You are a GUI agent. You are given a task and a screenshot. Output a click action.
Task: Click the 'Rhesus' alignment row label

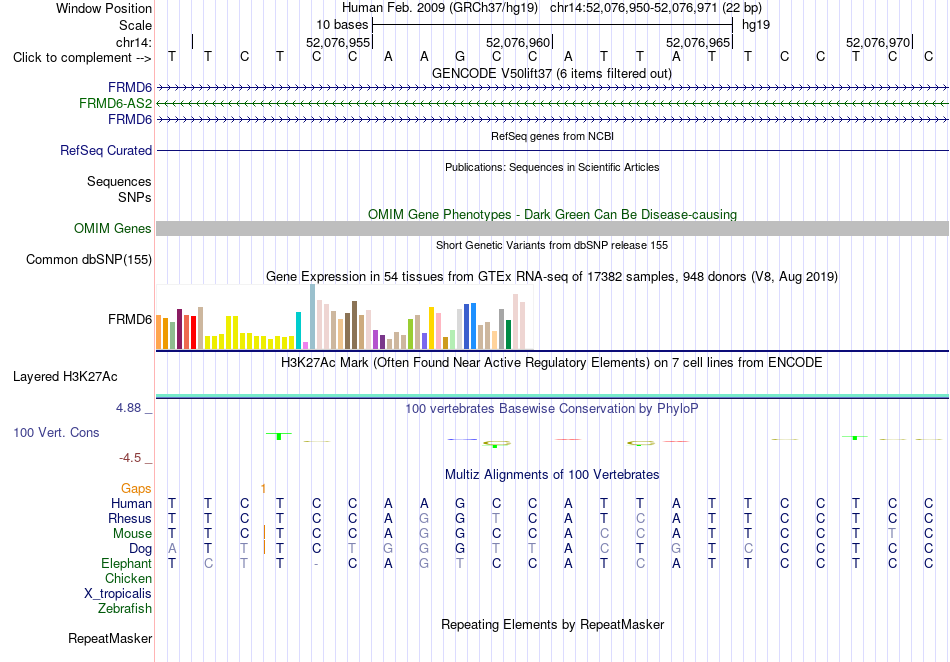tap(130, 518)
